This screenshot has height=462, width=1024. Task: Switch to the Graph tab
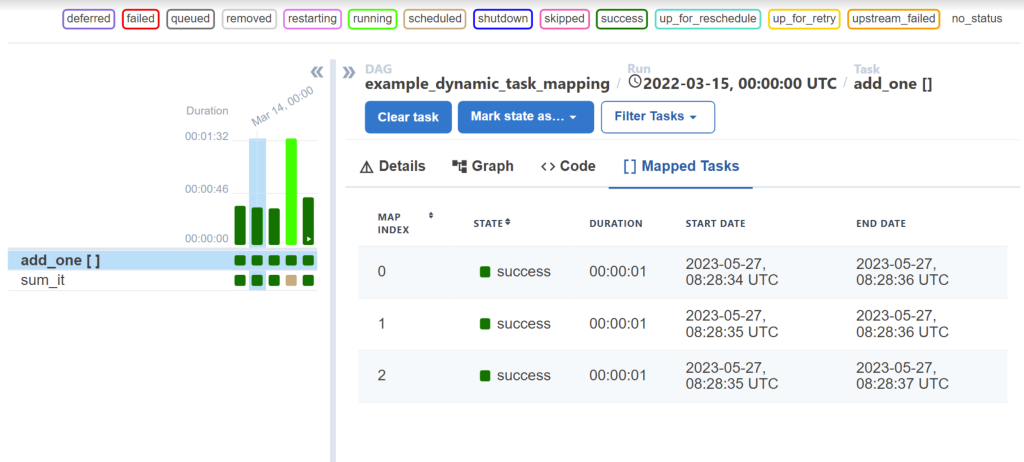pyautogui.click(x=483, y=166)
